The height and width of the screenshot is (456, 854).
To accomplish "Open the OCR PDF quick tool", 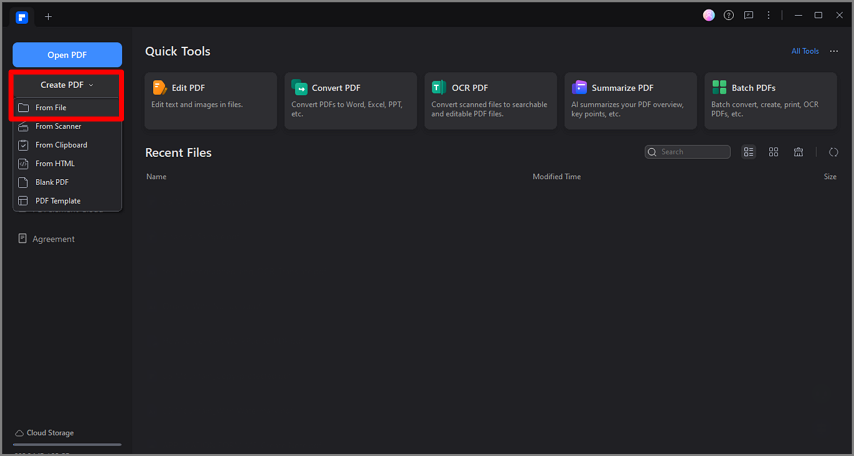I will pyautogui.click(x=491, y=101).
